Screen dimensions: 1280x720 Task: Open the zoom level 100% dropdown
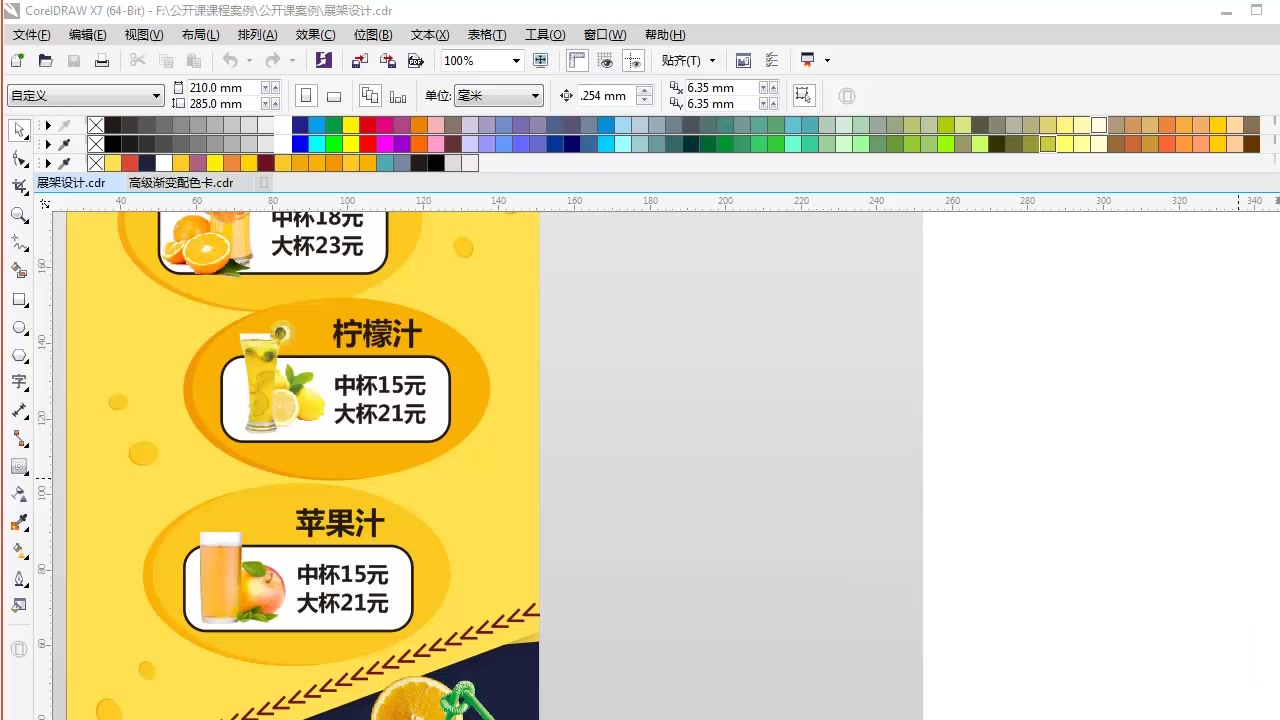516,61
